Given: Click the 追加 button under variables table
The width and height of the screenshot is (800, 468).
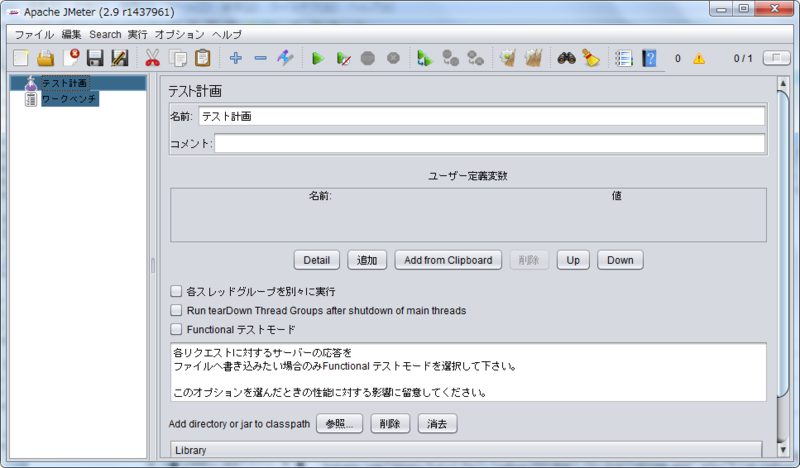Looking at the screenshot, I should click(x=367, y=260).
